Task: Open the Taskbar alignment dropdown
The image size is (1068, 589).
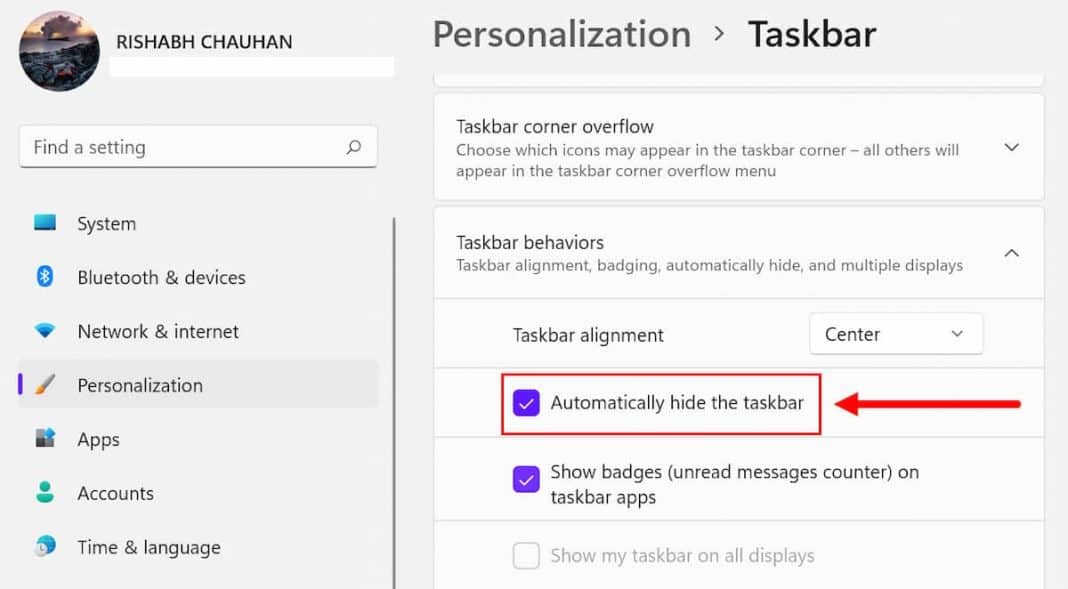Action: (895, 334)
